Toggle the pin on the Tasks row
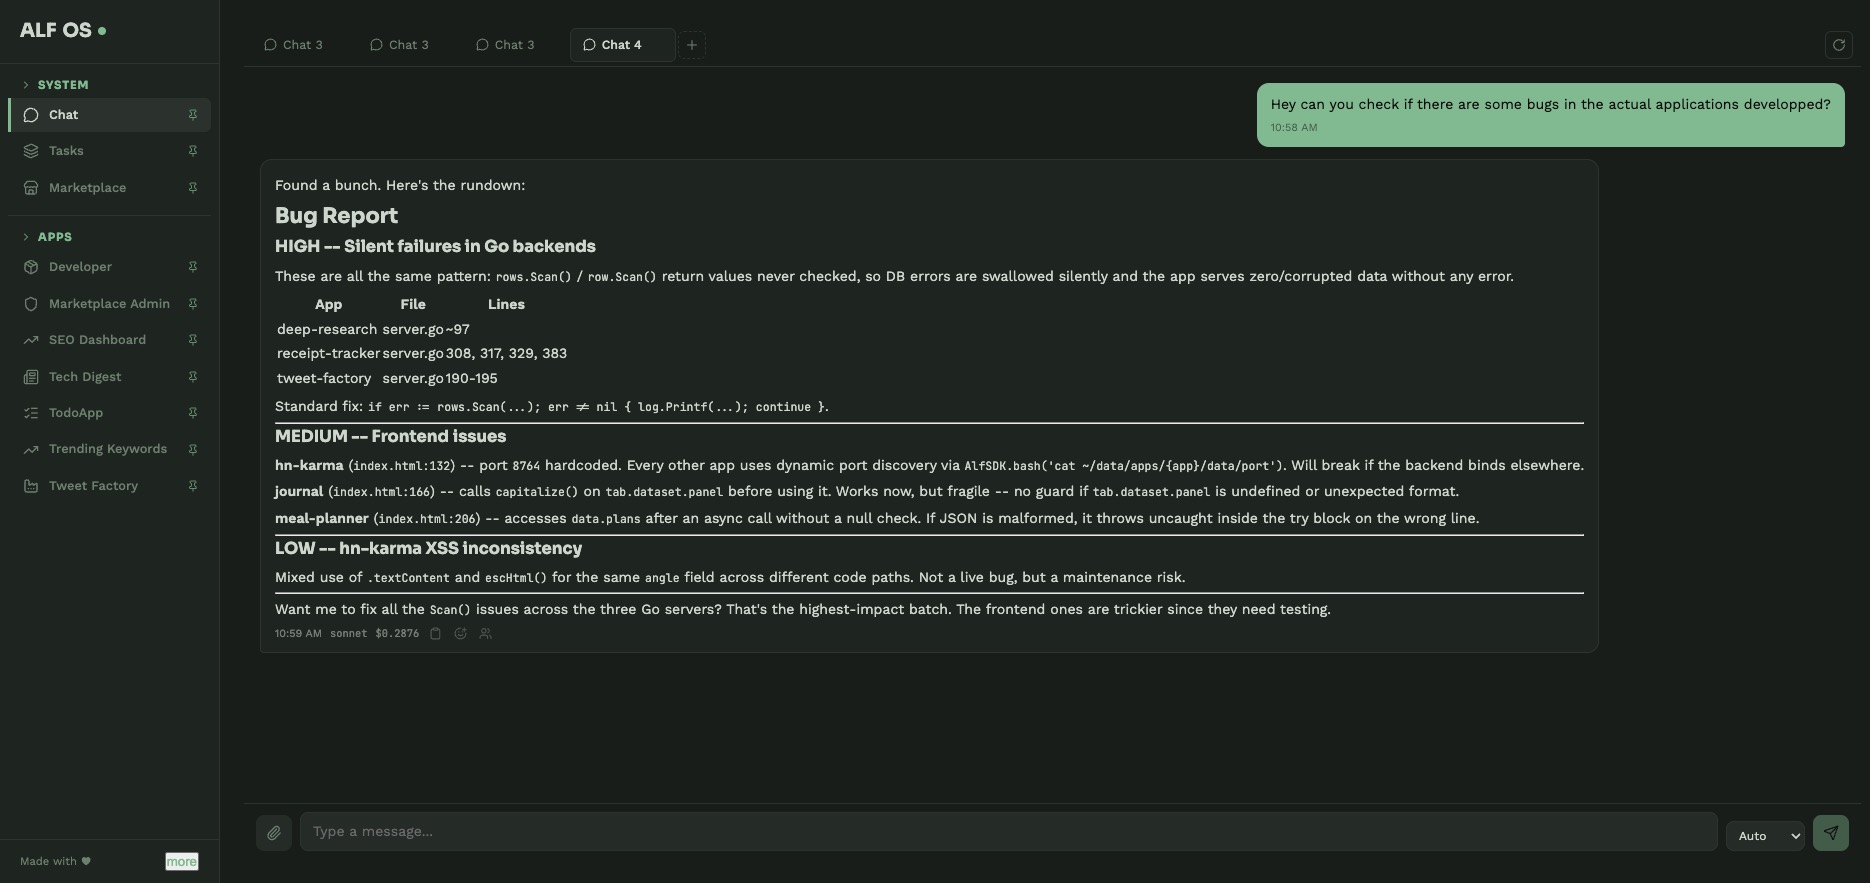Image resolution: width=1870 pixels, height=883 pixels. pyautogui.click(x=193, y=151)
